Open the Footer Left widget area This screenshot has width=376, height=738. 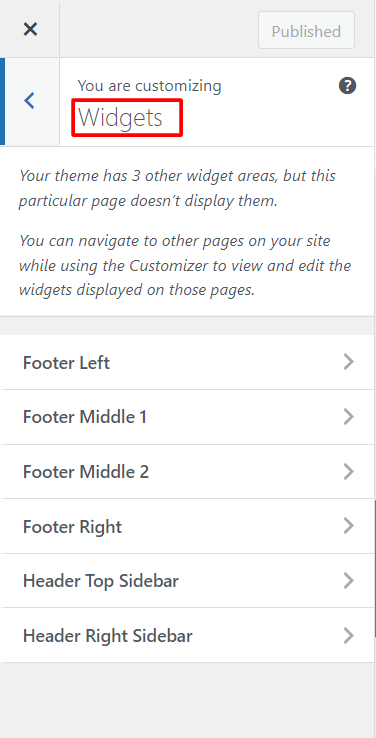(187, 362)
